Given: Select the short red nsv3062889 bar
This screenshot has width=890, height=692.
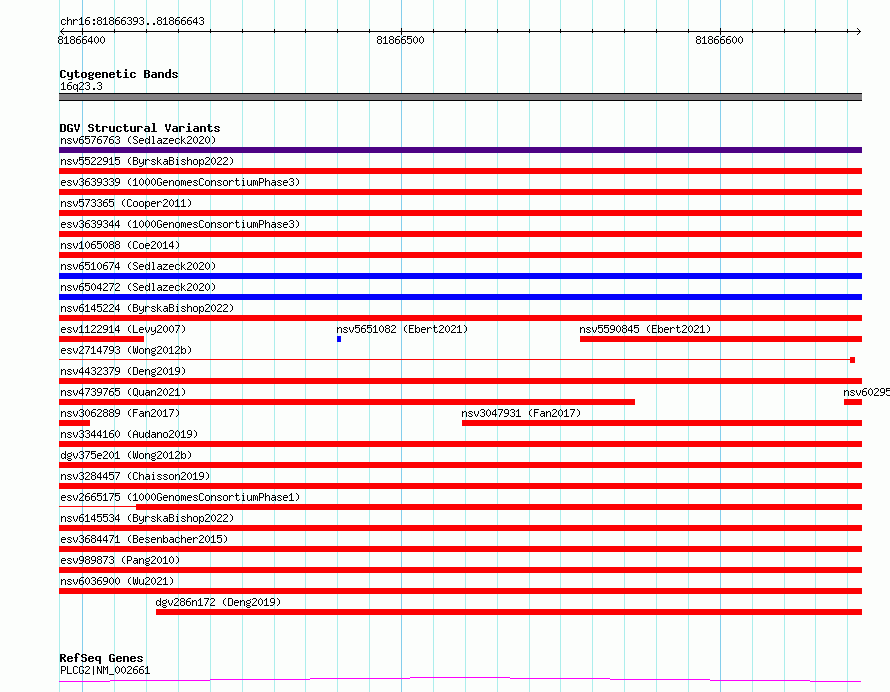Looking at the screenshot, I should tap(74, 423).
